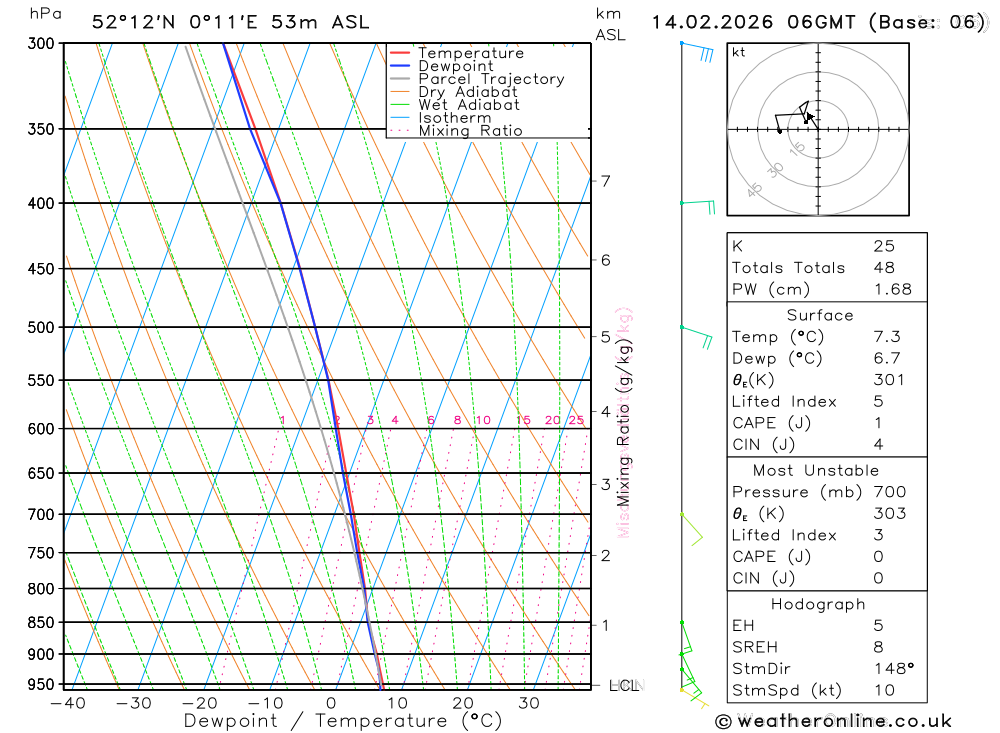Click the PW (cm) value 1.68
Screen dimensions: 1000x733
[893, 290]
